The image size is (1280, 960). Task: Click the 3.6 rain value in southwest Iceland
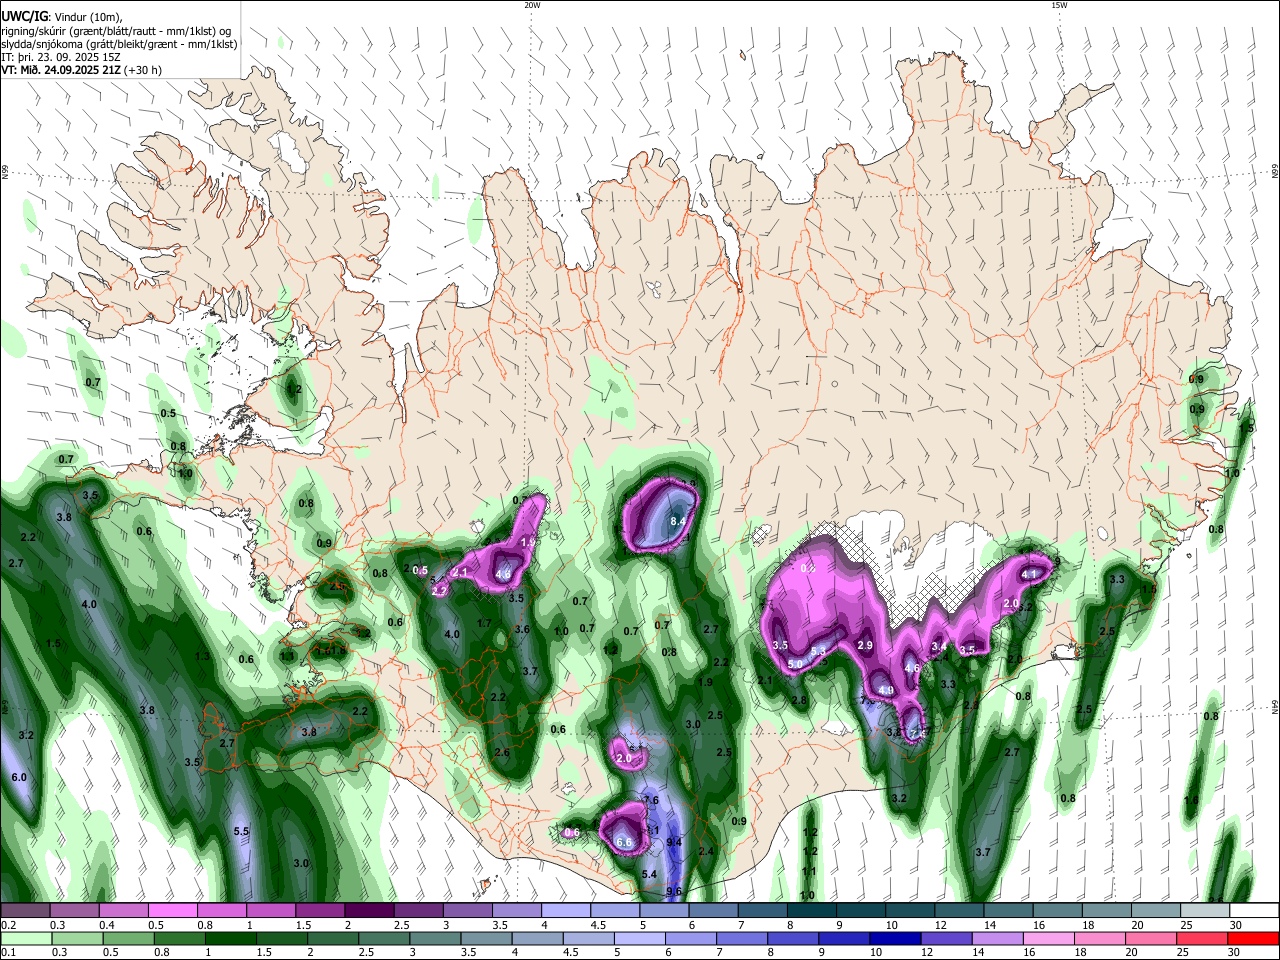(522, 629)
